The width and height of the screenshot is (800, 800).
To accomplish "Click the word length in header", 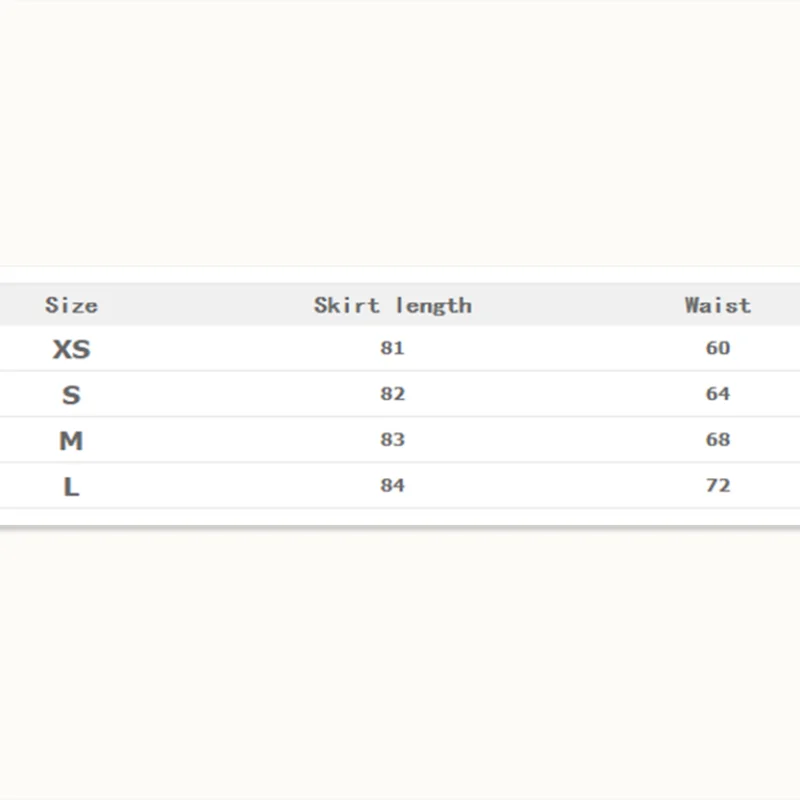I will [x=433, y=305].
